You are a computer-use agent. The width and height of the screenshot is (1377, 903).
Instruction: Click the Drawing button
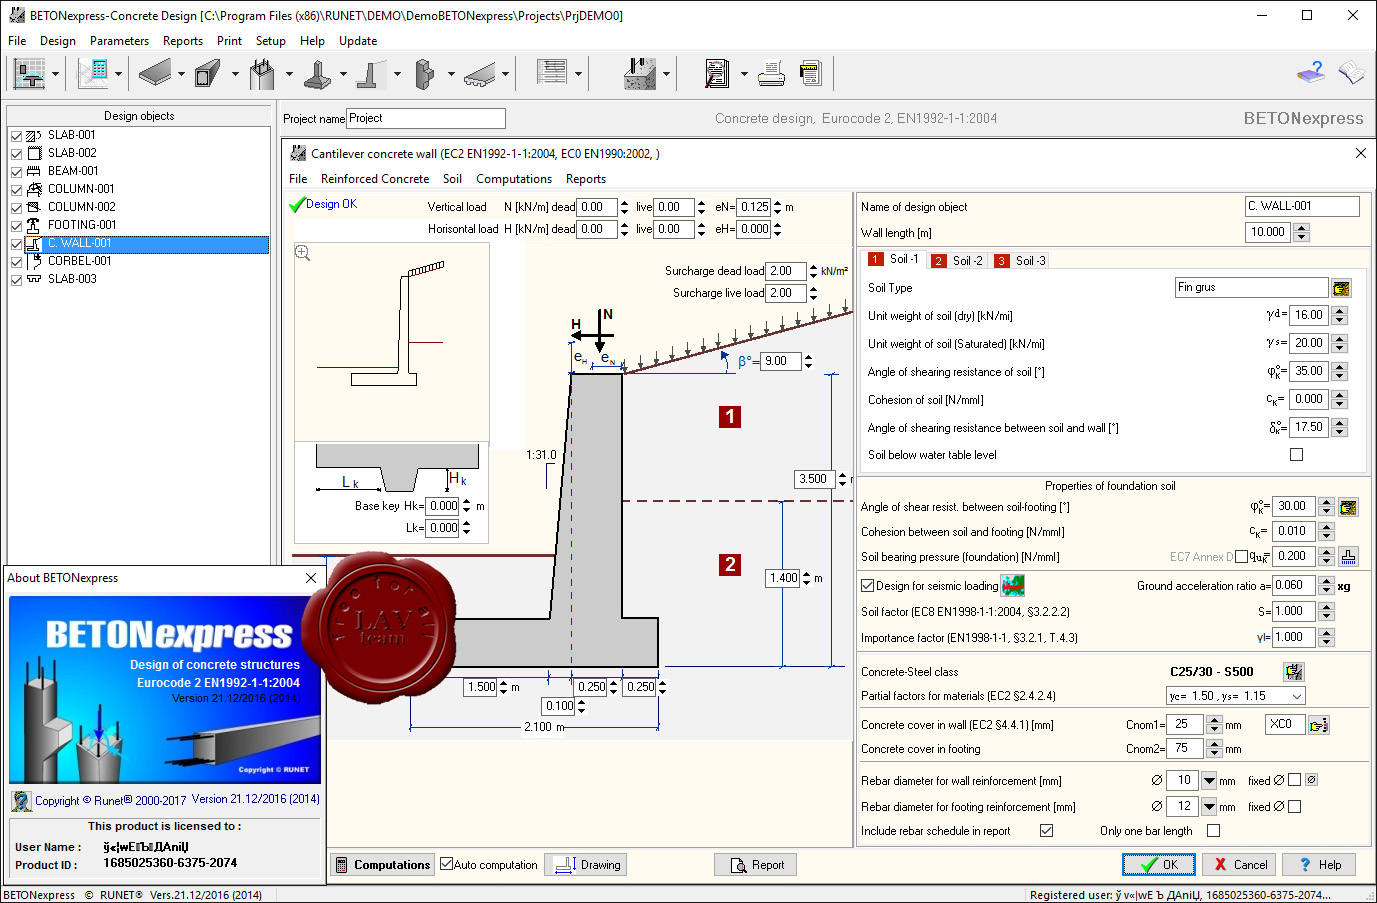click(586, 865)
